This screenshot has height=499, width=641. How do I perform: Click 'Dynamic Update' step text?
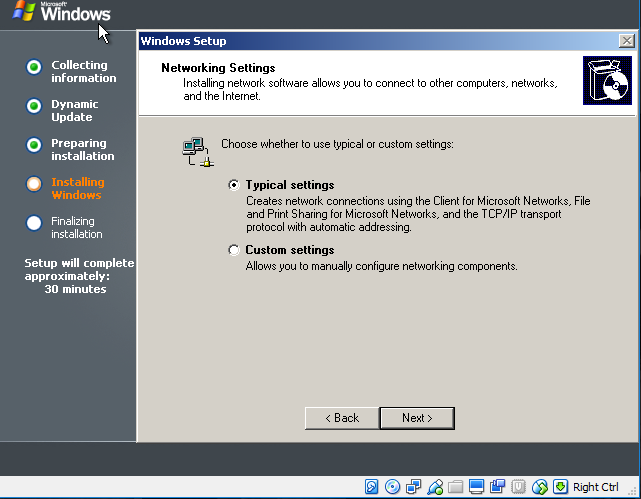click(x=74, y=111)
